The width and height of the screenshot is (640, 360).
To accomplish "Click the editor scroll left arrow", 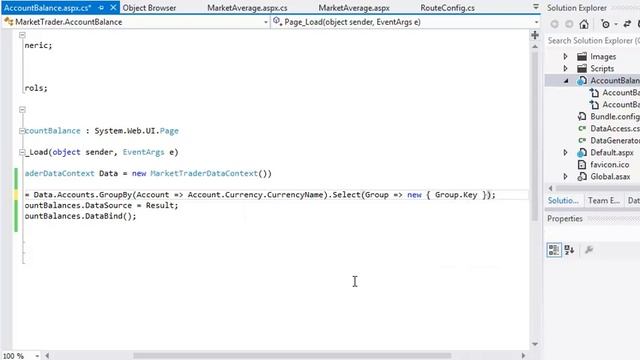I will [47, 356].
